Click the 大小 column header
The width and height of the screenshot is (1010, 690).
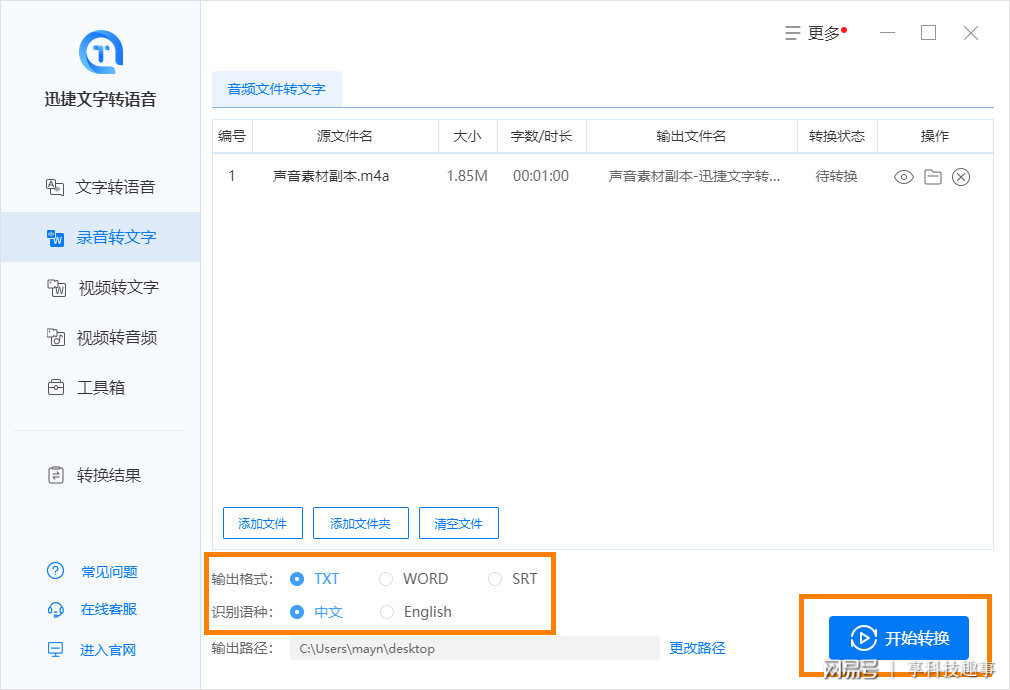coord(468,136)
